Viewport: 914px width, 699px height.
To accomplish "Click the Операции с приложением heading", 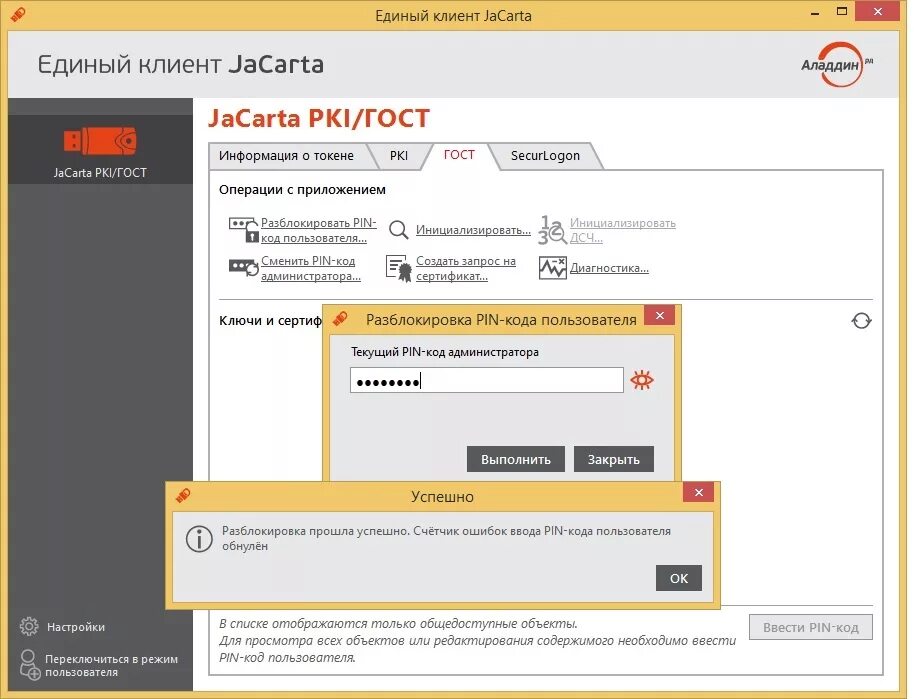I will tap(302, 189).
